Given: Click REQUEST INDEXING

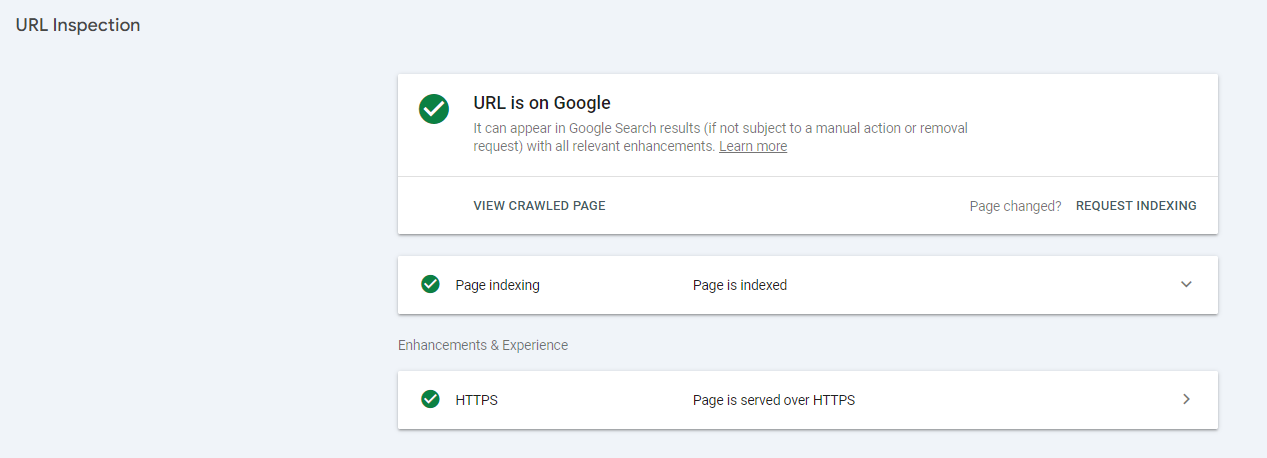Looking at the screenshot, I should point(1135,206).
